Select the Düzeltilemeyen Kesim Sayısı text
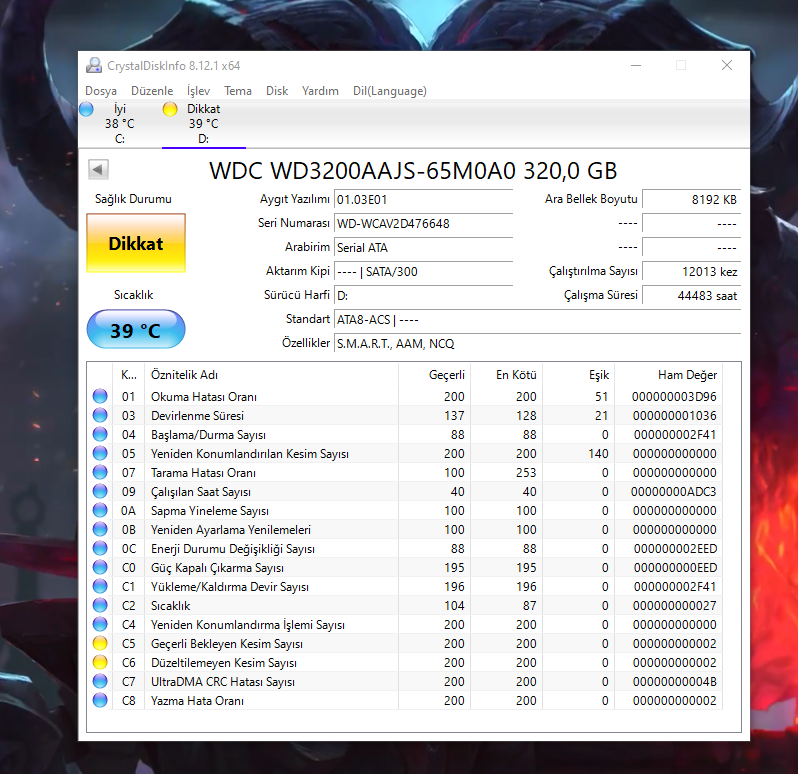Viewport: 798px width, 774px height. click(x=224, y=663)
